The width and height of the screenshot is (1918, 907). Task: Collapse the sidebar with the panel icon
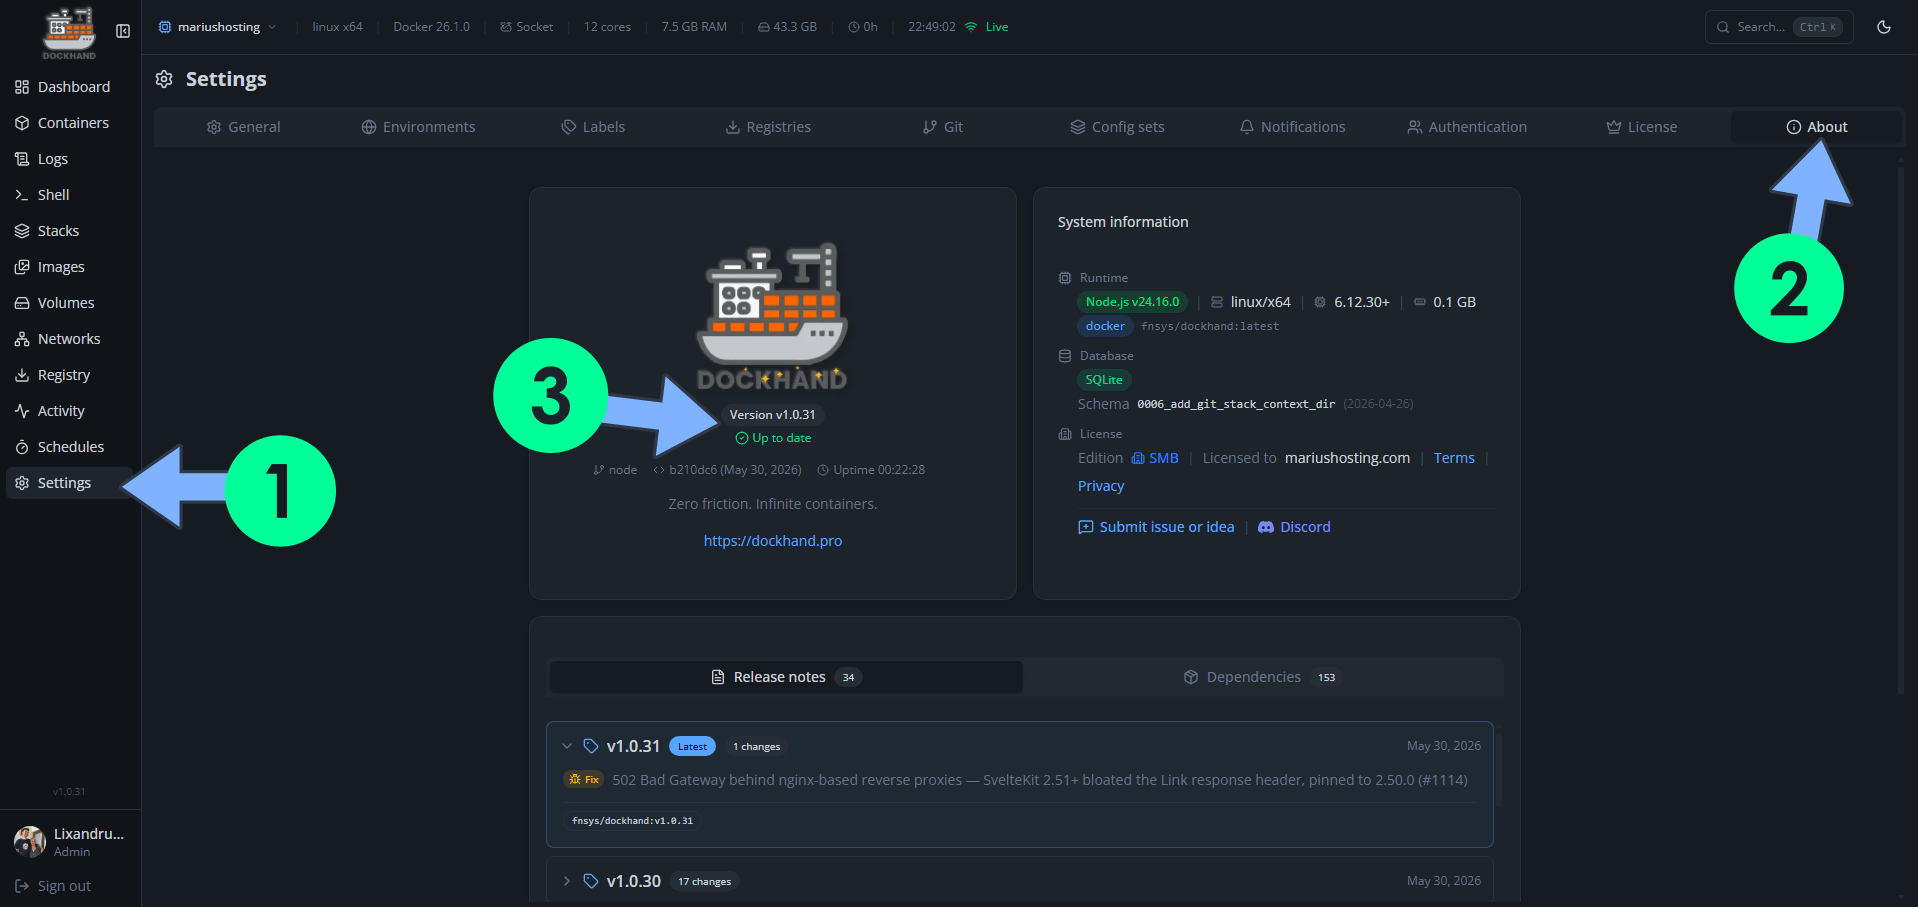[x=123, y=31]
